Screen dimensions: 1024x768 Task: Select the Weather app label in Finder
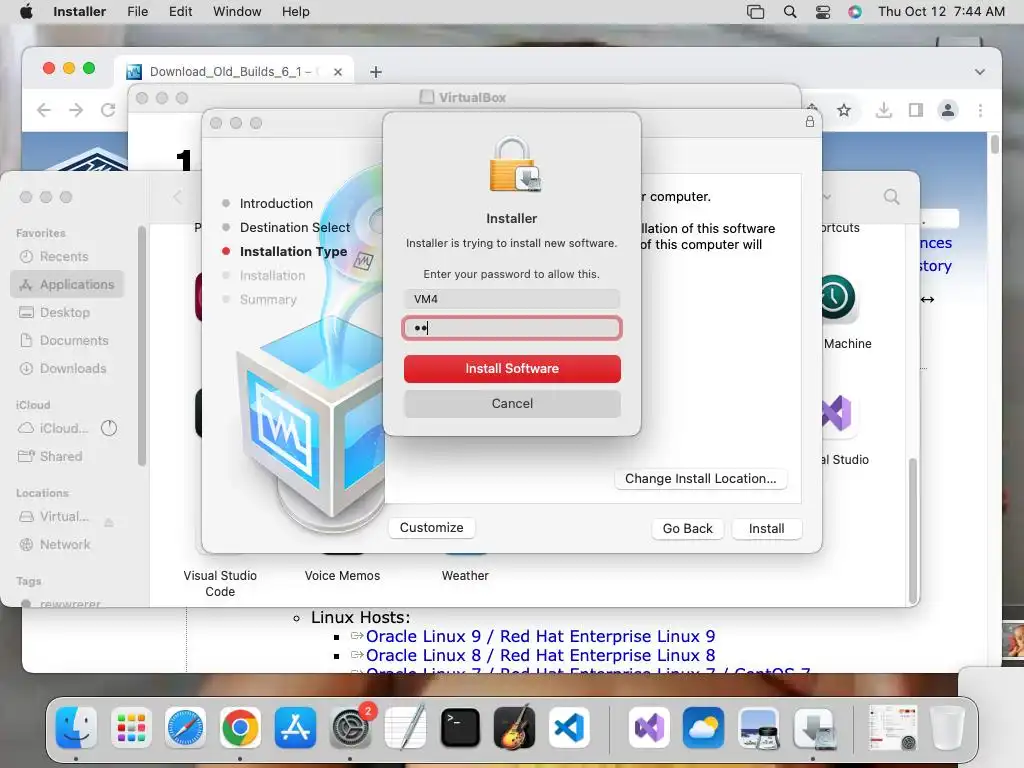(x=465, y=576)
